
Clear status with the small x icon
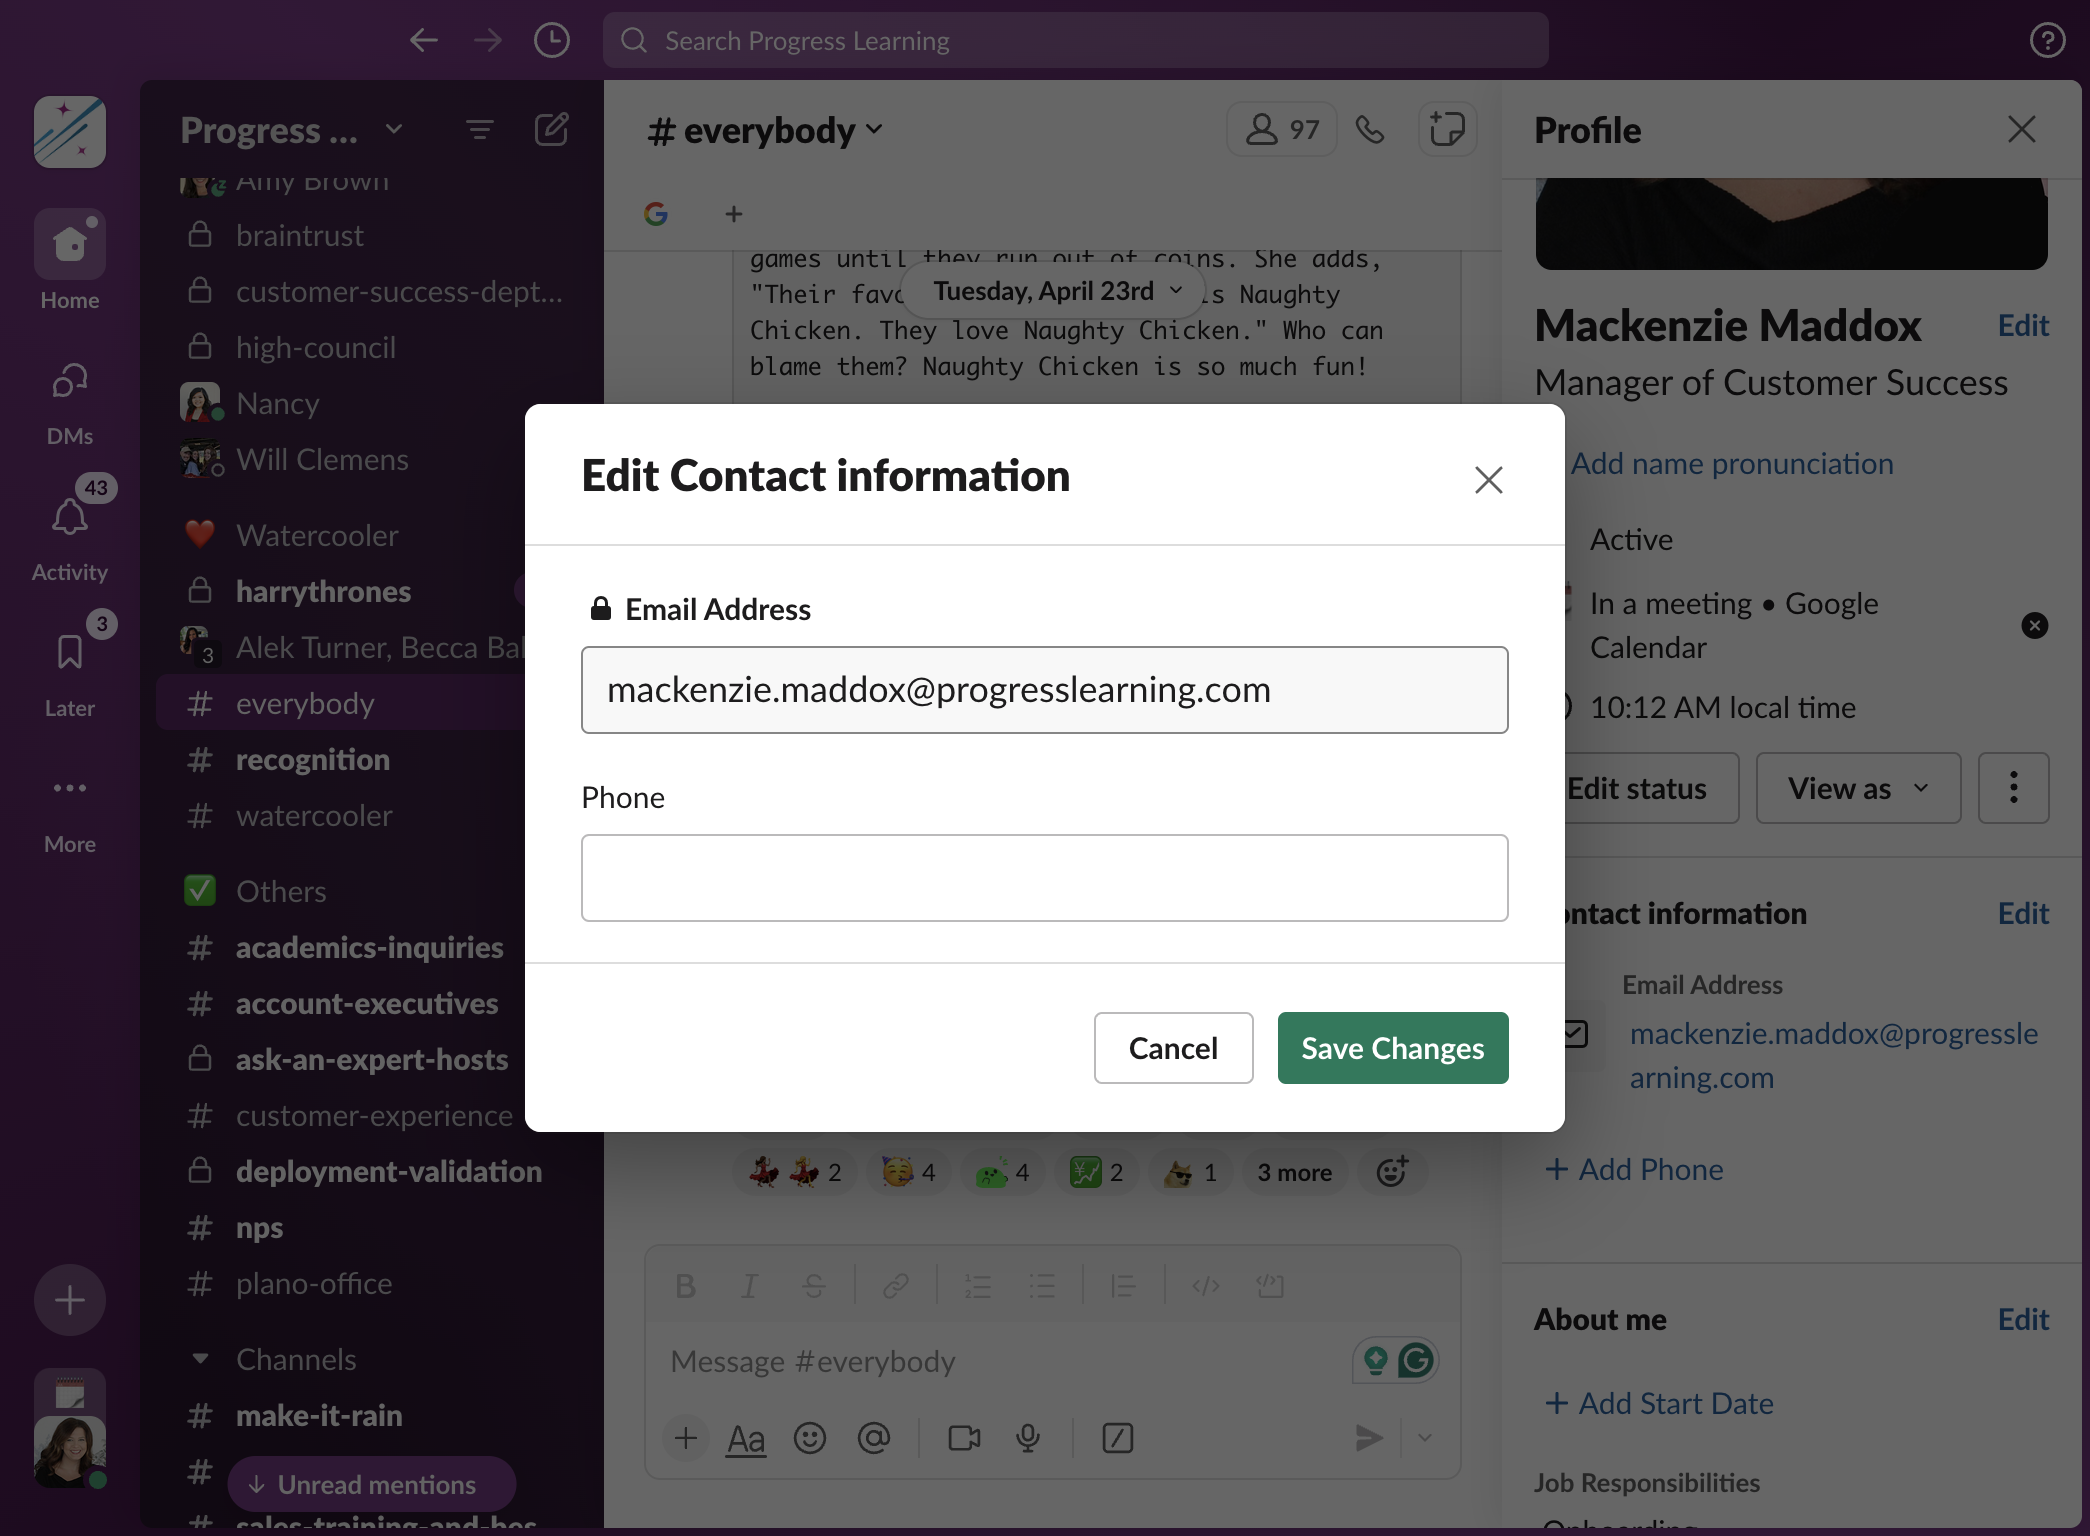click(x=2034, y=625)
